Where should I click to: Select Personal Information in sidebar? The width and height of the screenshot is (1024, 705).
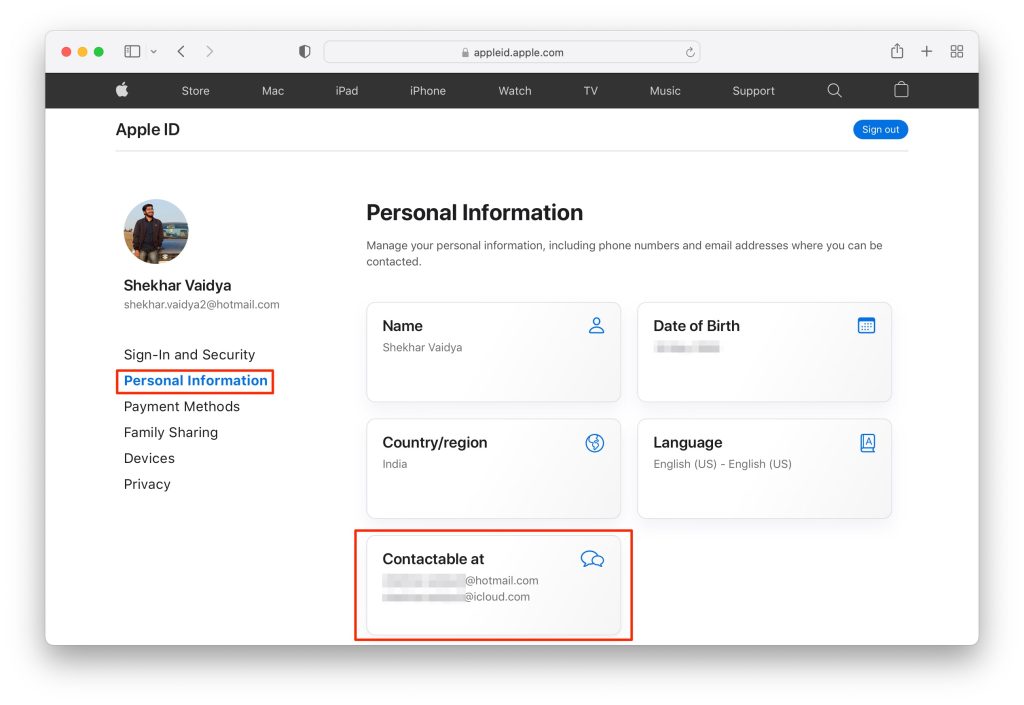(195, 381)
